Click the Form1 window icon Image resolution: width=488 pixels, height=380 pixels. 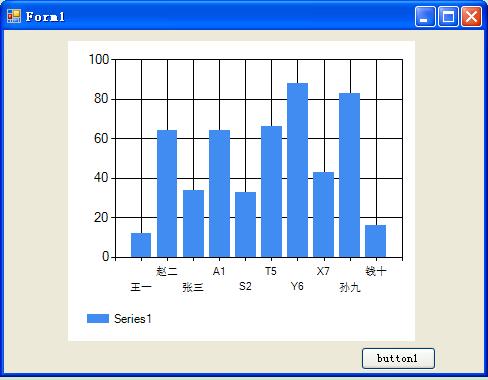14,16
